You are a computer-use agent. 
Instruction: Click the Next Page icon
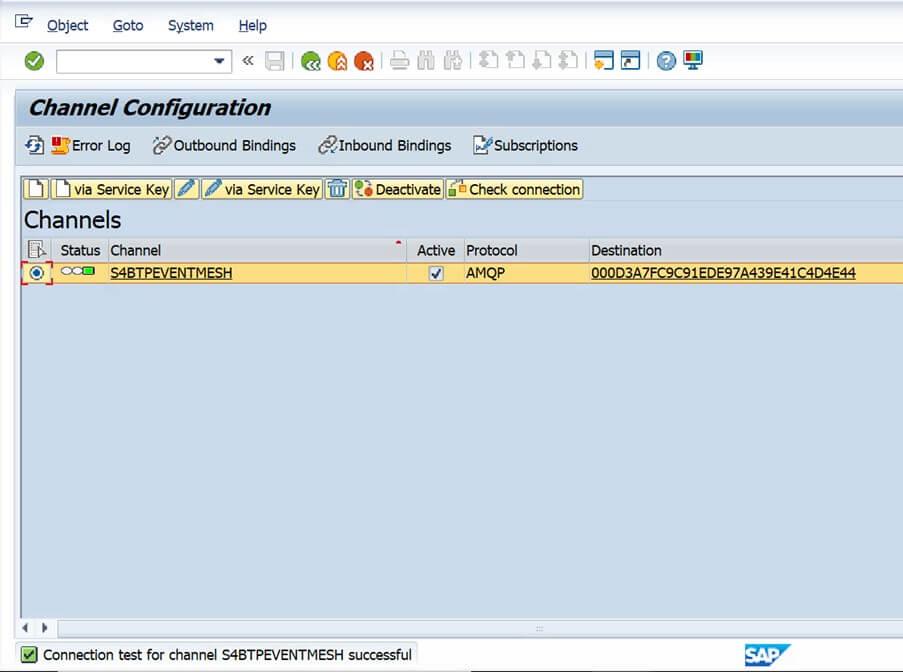pyautogui.click(x=541, y=60)
